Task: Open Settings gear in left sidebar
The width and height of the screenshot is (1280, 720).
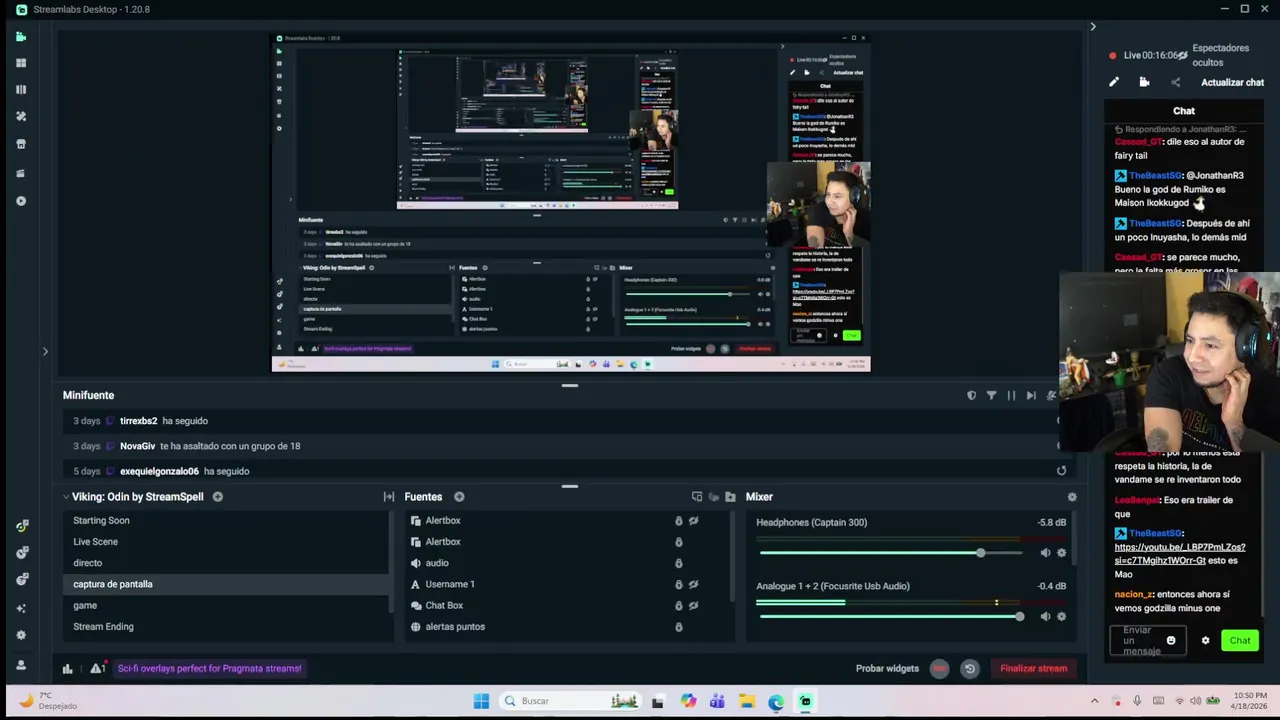Action: point(21,635)
